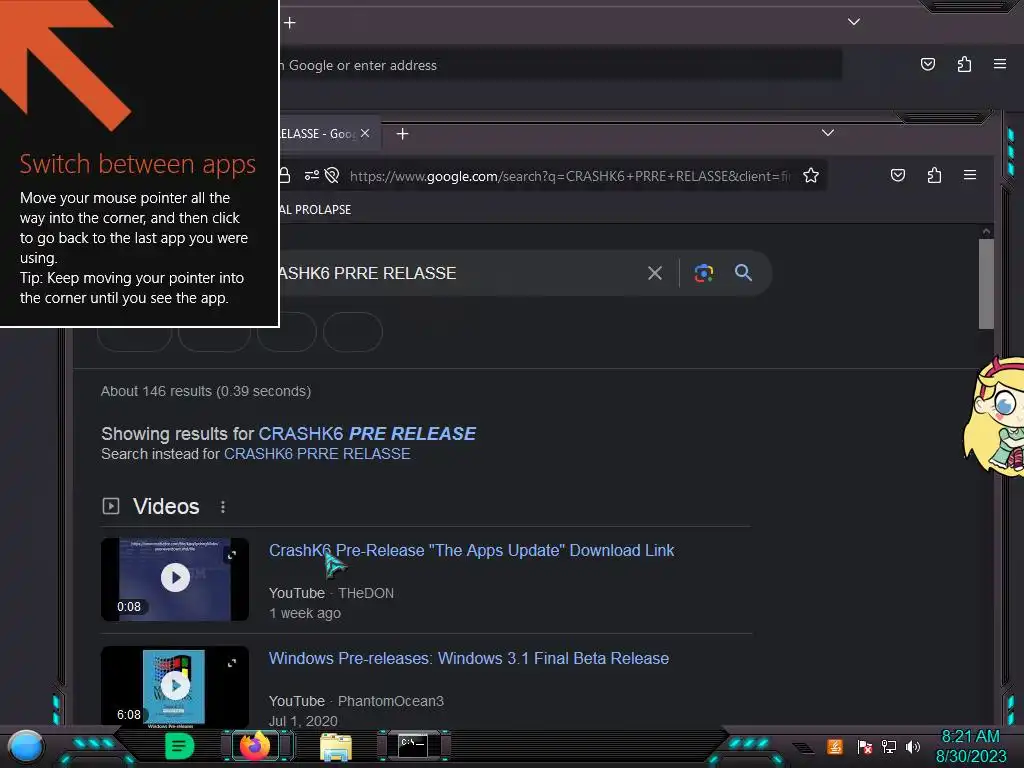Open clock showing 8:21 AM
The image size is (1024, 768).
click(970, 746)
